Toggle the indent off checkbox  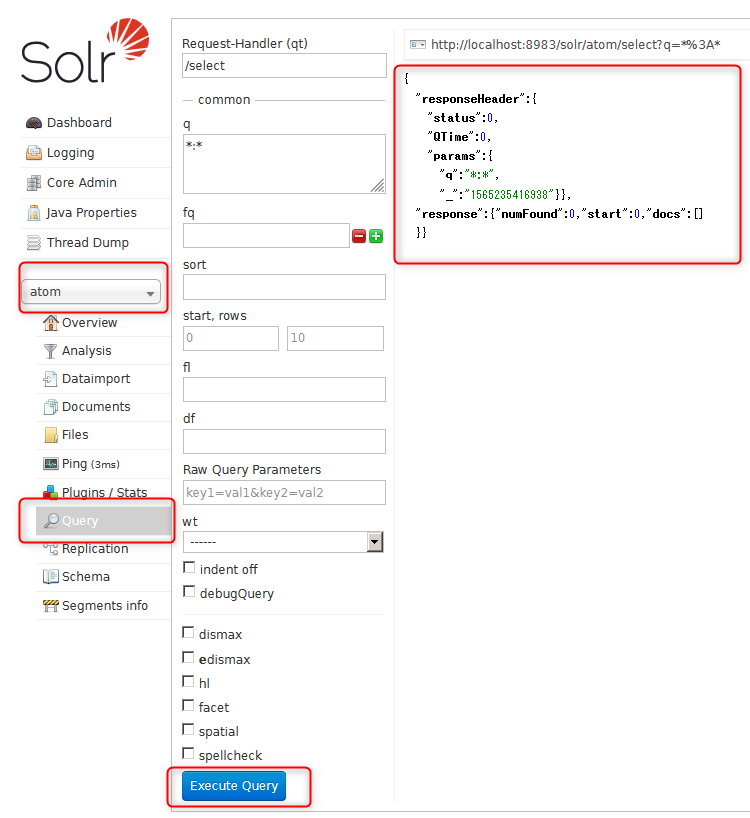tap(189, 568)
